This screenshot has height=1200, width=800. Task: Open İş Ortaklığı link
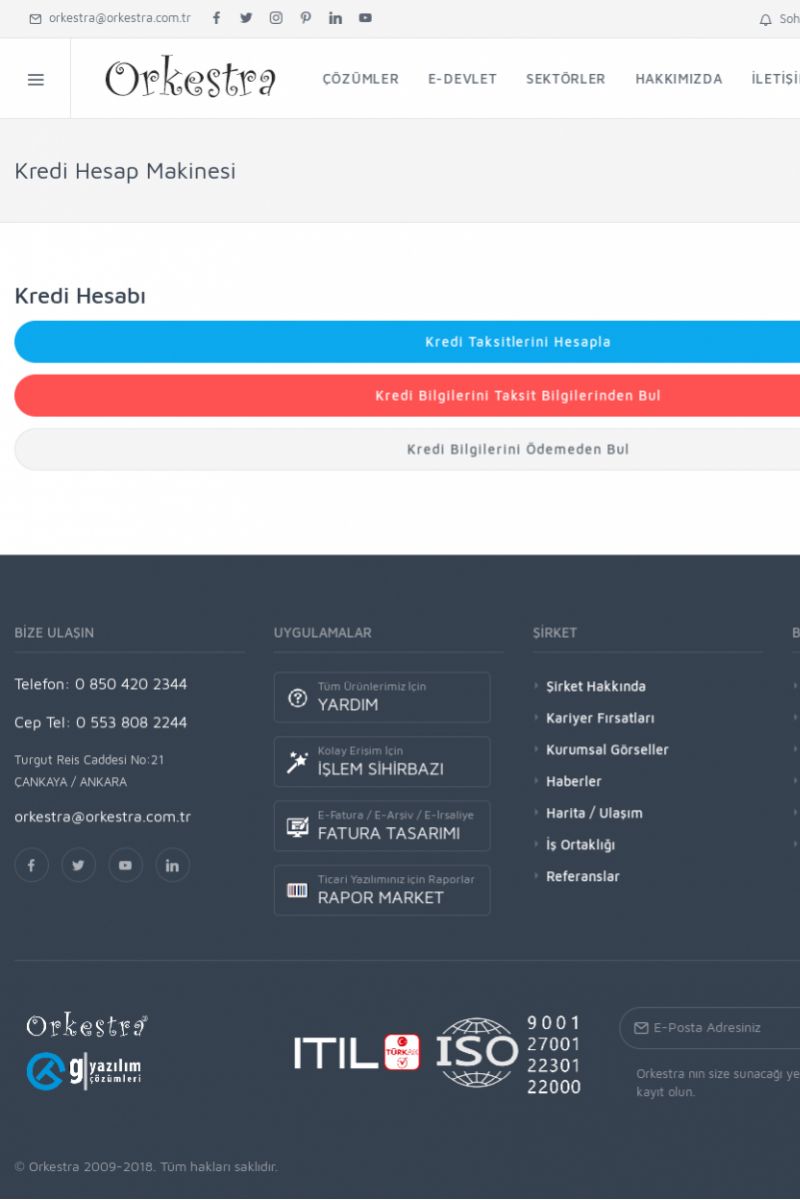pyautogui.click(x=580, y=845)
